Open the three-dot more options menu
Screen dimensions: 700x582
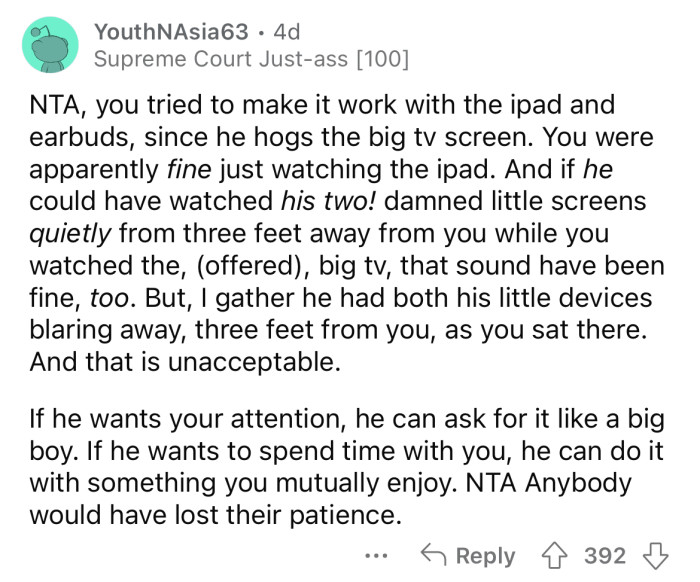(376, 557)
